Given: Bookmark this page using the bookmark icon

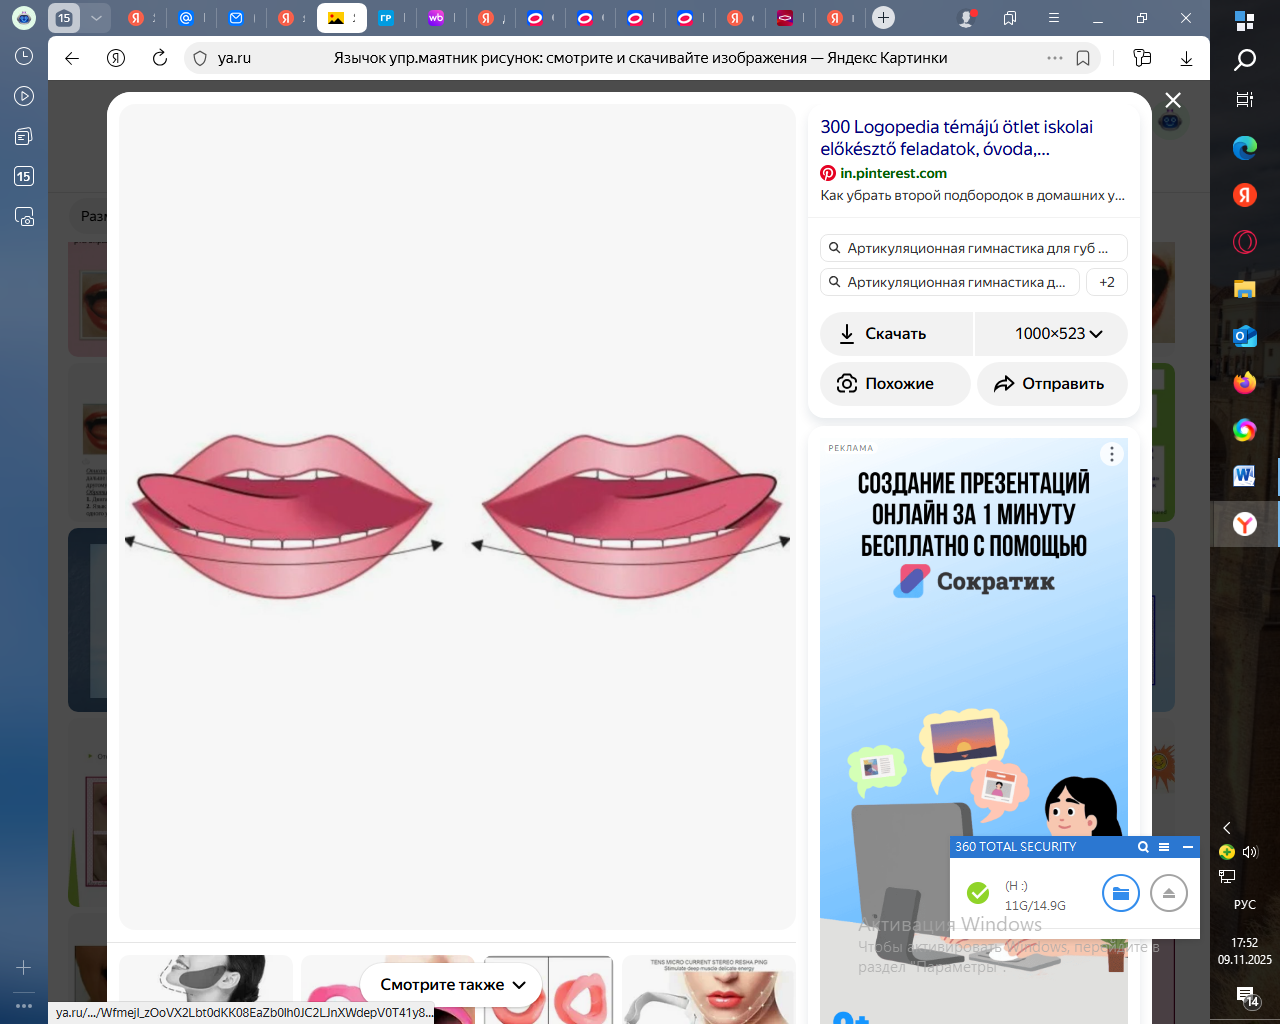Looking at the screenshot, I should pyautogui.click(x=1083, y=58).
